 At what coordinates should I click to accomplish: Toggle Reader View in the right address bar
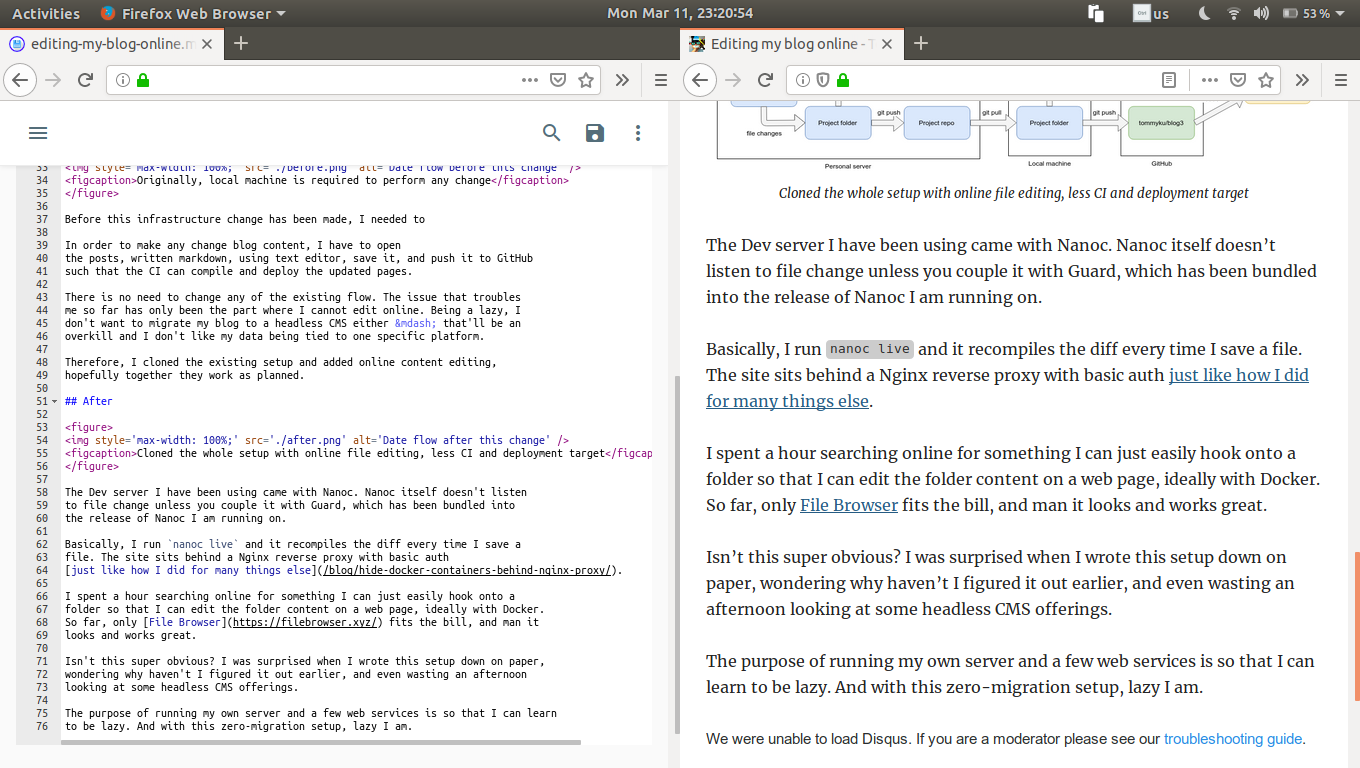1167,79
